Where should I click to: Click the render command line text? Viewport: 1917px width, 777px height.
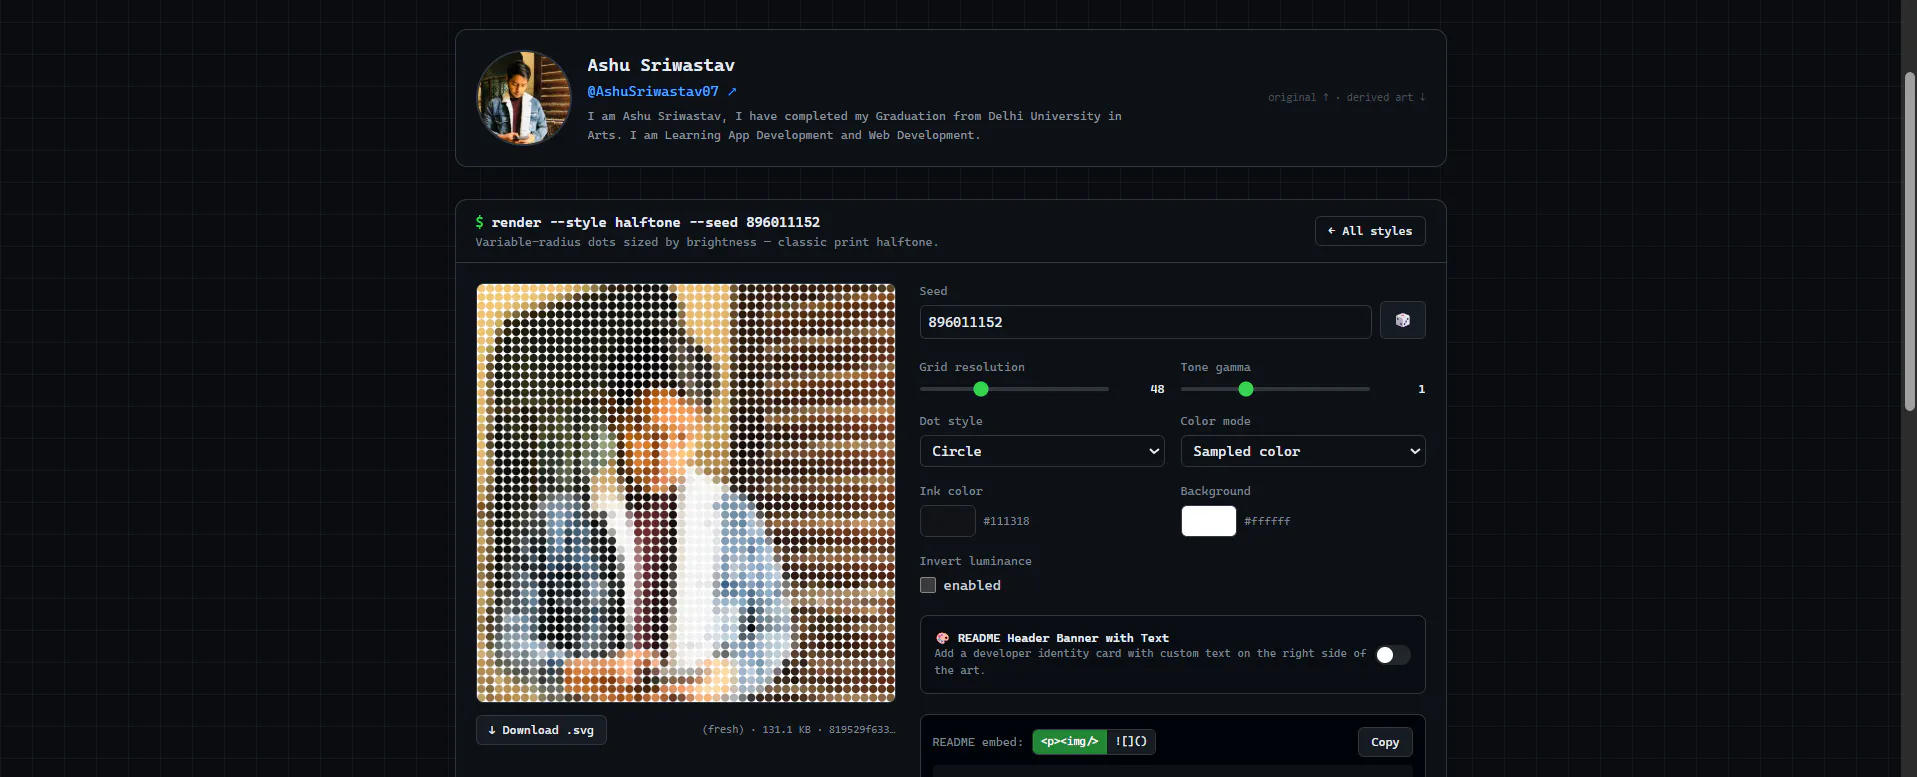[x=647, y=222]
